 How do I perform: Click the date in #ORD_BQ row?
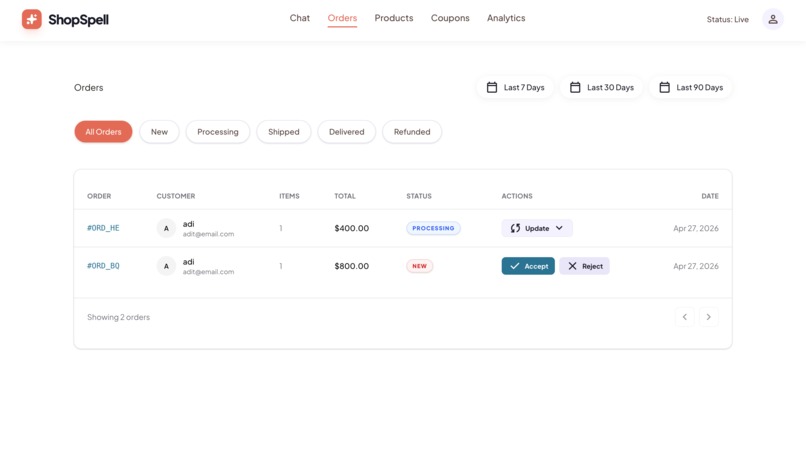point(696,266)
